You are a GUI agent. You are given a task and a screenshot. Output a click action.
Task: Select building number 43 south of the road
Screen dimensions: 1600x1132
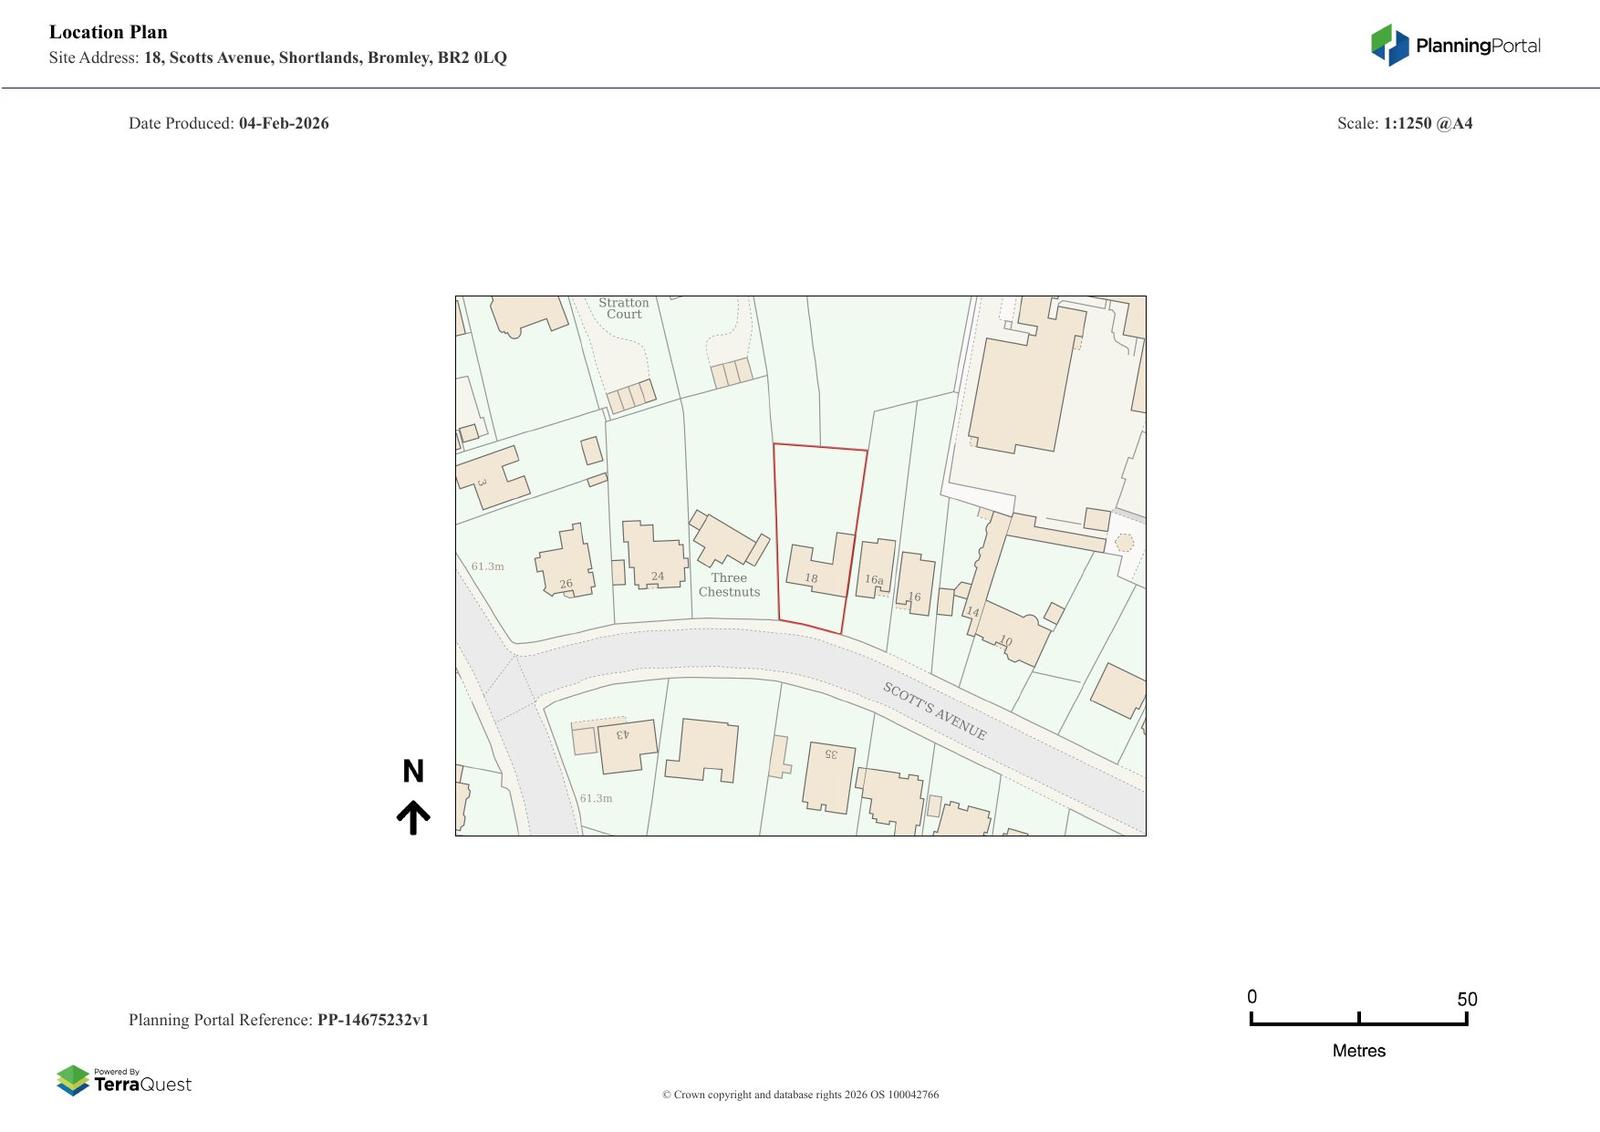627,746
